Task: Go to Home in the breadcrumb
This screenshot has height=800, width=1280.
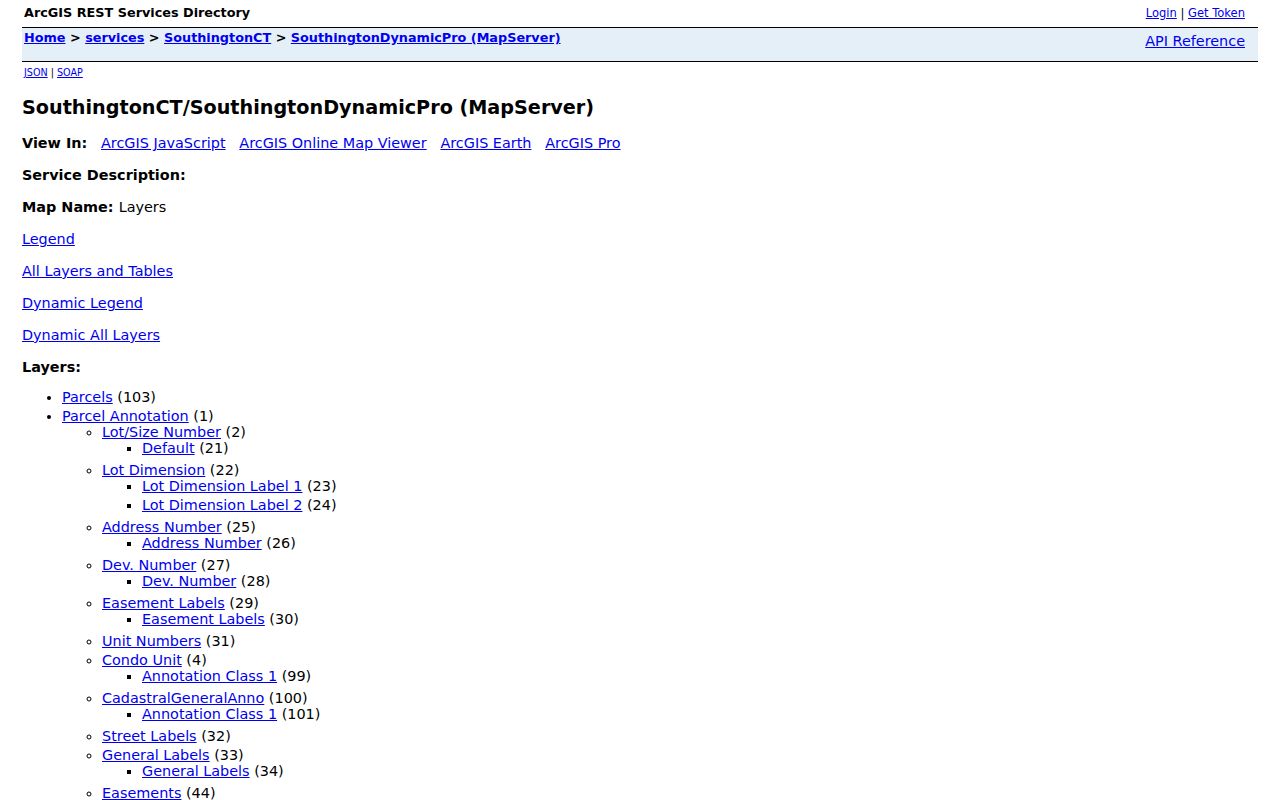Action: pyautogui.click(x=45, y=38)
